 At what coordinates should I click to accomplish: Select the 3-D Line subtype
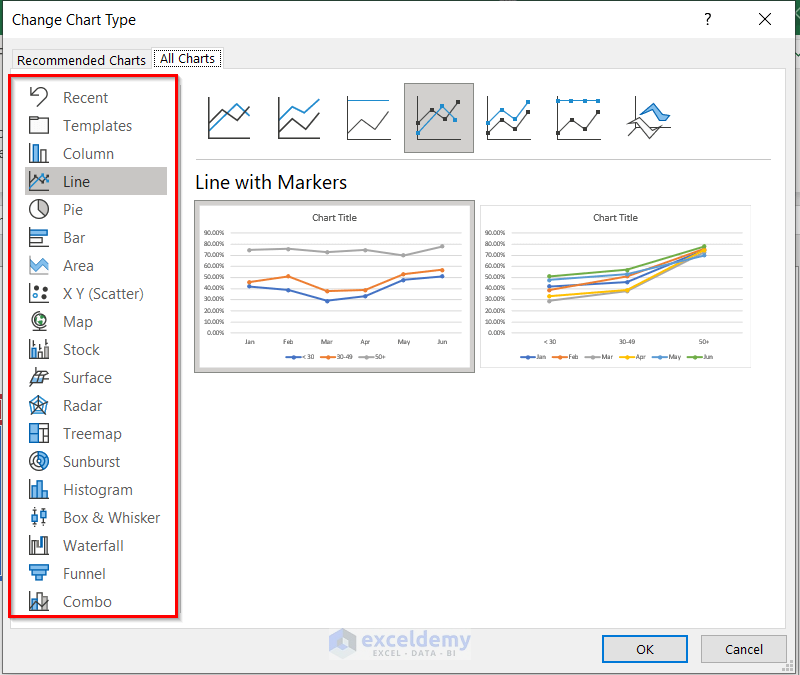648,118
